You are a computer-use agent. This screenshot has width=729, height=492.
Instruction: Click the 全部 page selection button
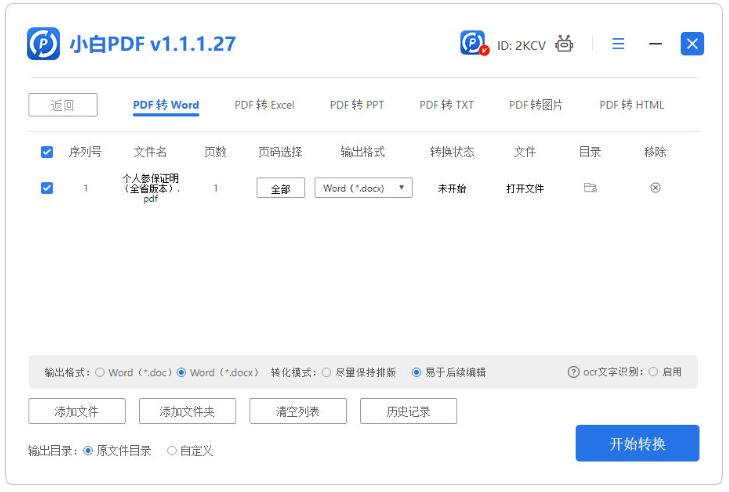[x=281, y=188]
